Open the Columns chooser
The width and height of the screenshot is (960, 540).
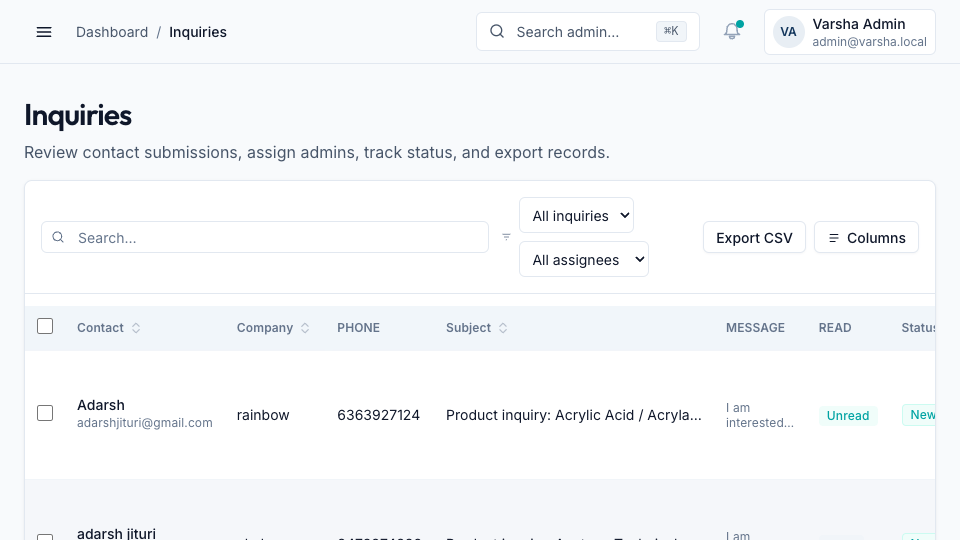pos(866,238)
